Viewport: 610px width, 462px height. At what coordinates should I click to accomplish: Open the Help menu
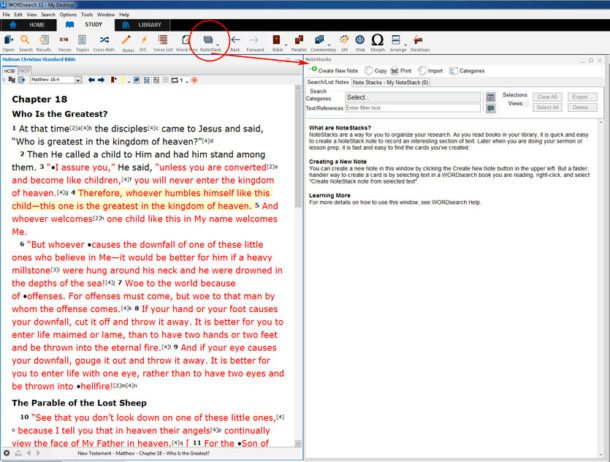click(124, 14)
